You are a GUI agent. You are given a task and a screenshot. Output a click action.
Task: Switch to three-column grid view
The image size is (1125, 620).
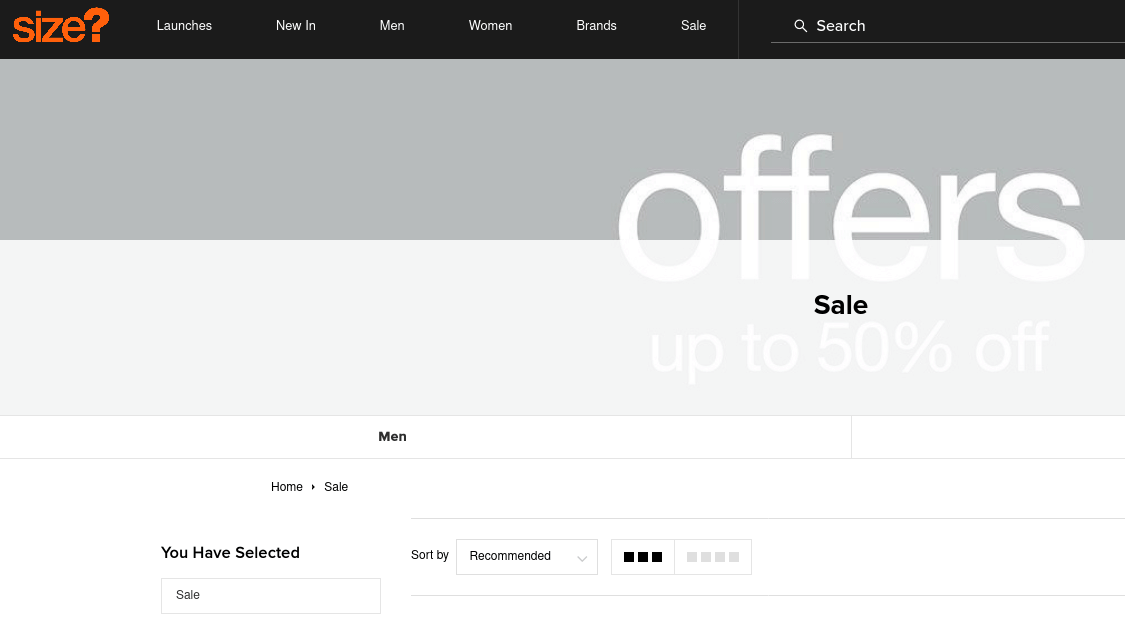coord(643,557)
